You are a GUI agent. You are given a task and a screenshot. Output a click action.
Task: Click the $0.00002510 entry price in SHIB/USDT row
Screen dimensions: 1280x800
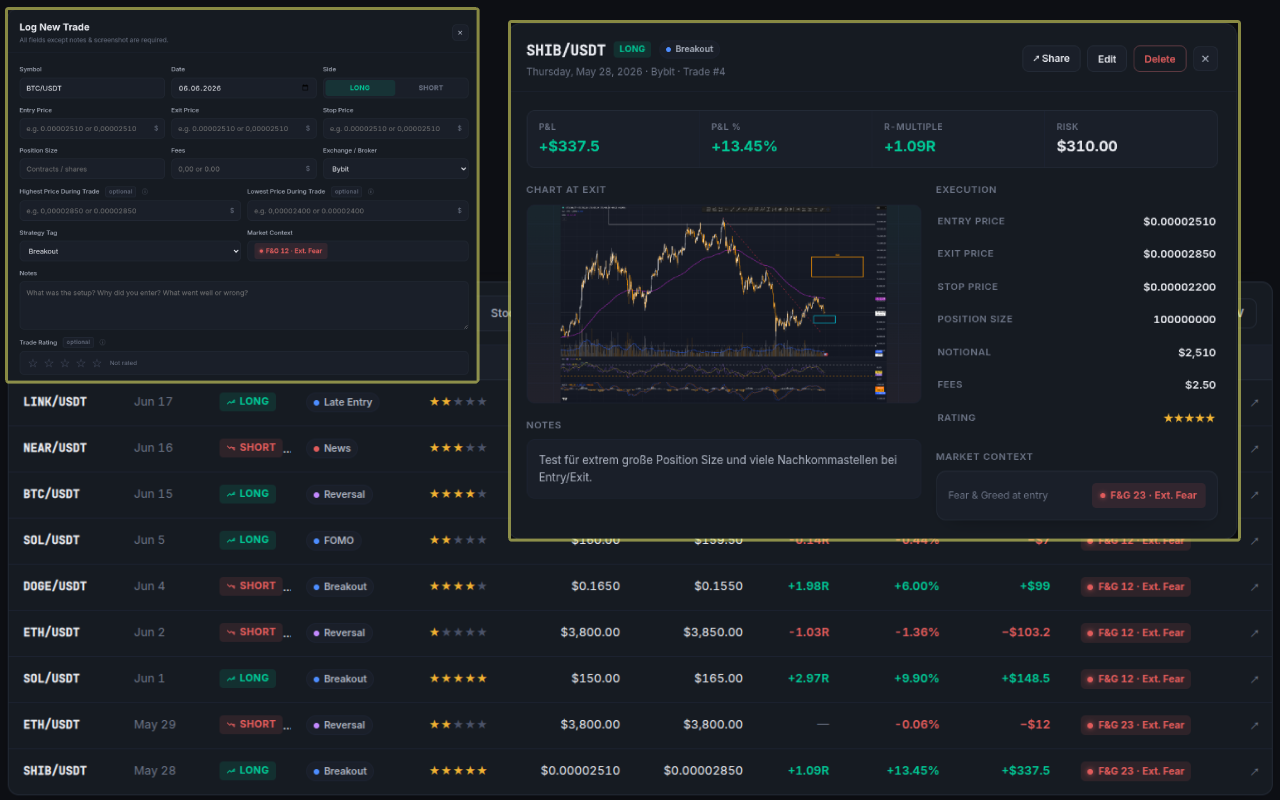coord(580,770)
